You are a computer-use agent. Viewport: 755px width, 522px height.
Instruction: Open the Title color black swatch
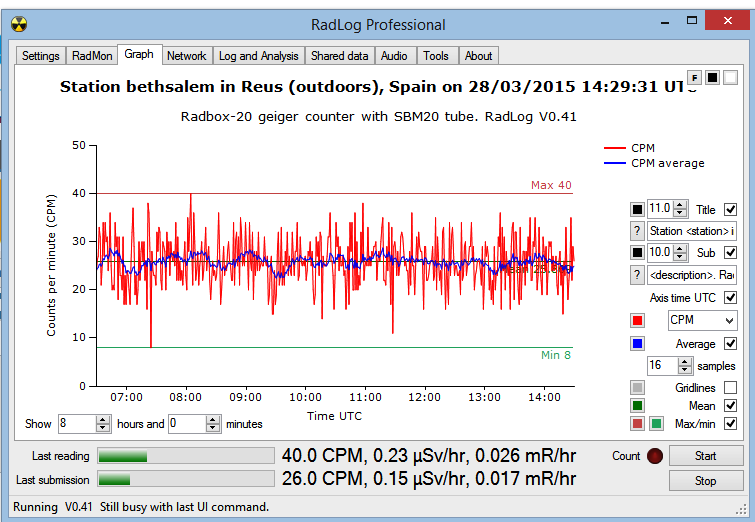coord(637,209)
